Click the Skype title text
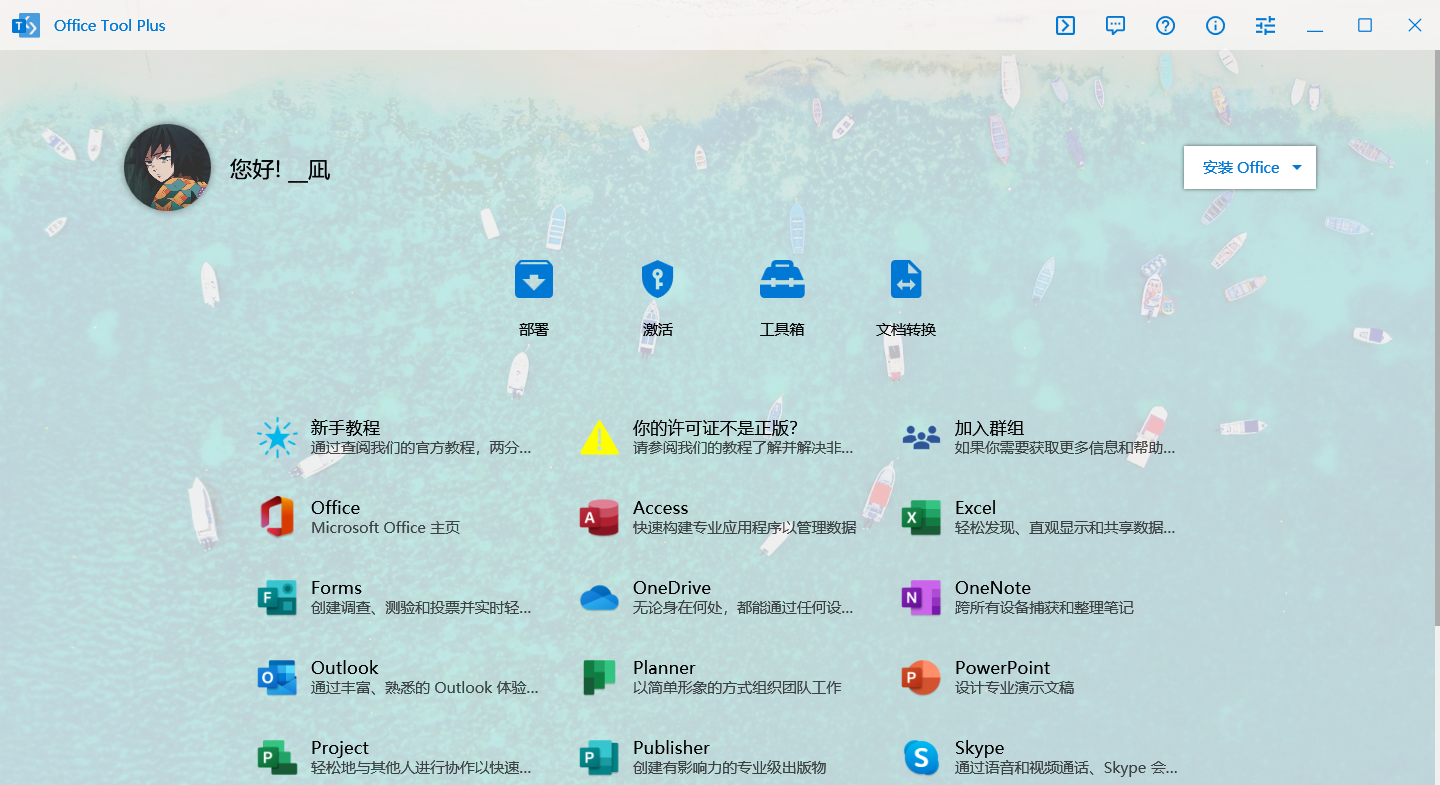1440x785 pixels. [x=979, y=748]
